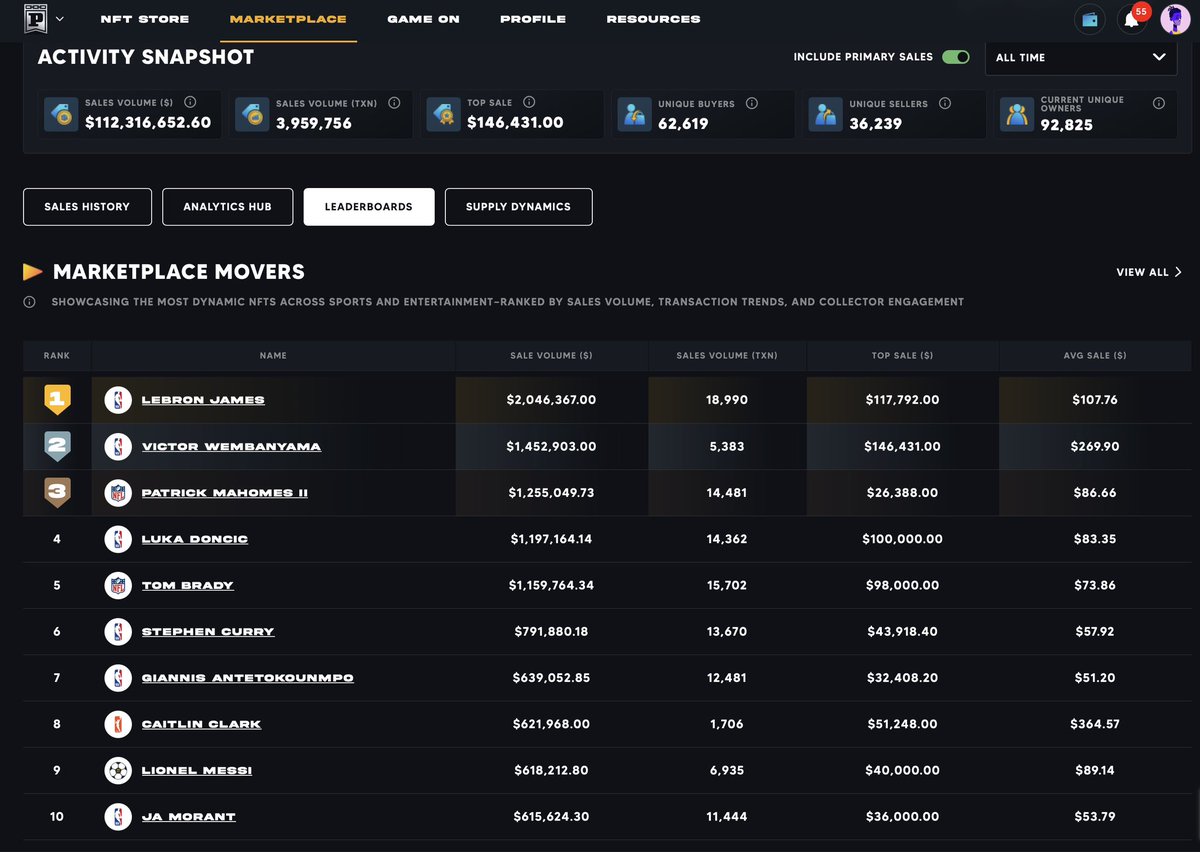This screenshot has width=1200, height=852.
Task: Show info for Sales Volume ($) stat
Action: 190,102
